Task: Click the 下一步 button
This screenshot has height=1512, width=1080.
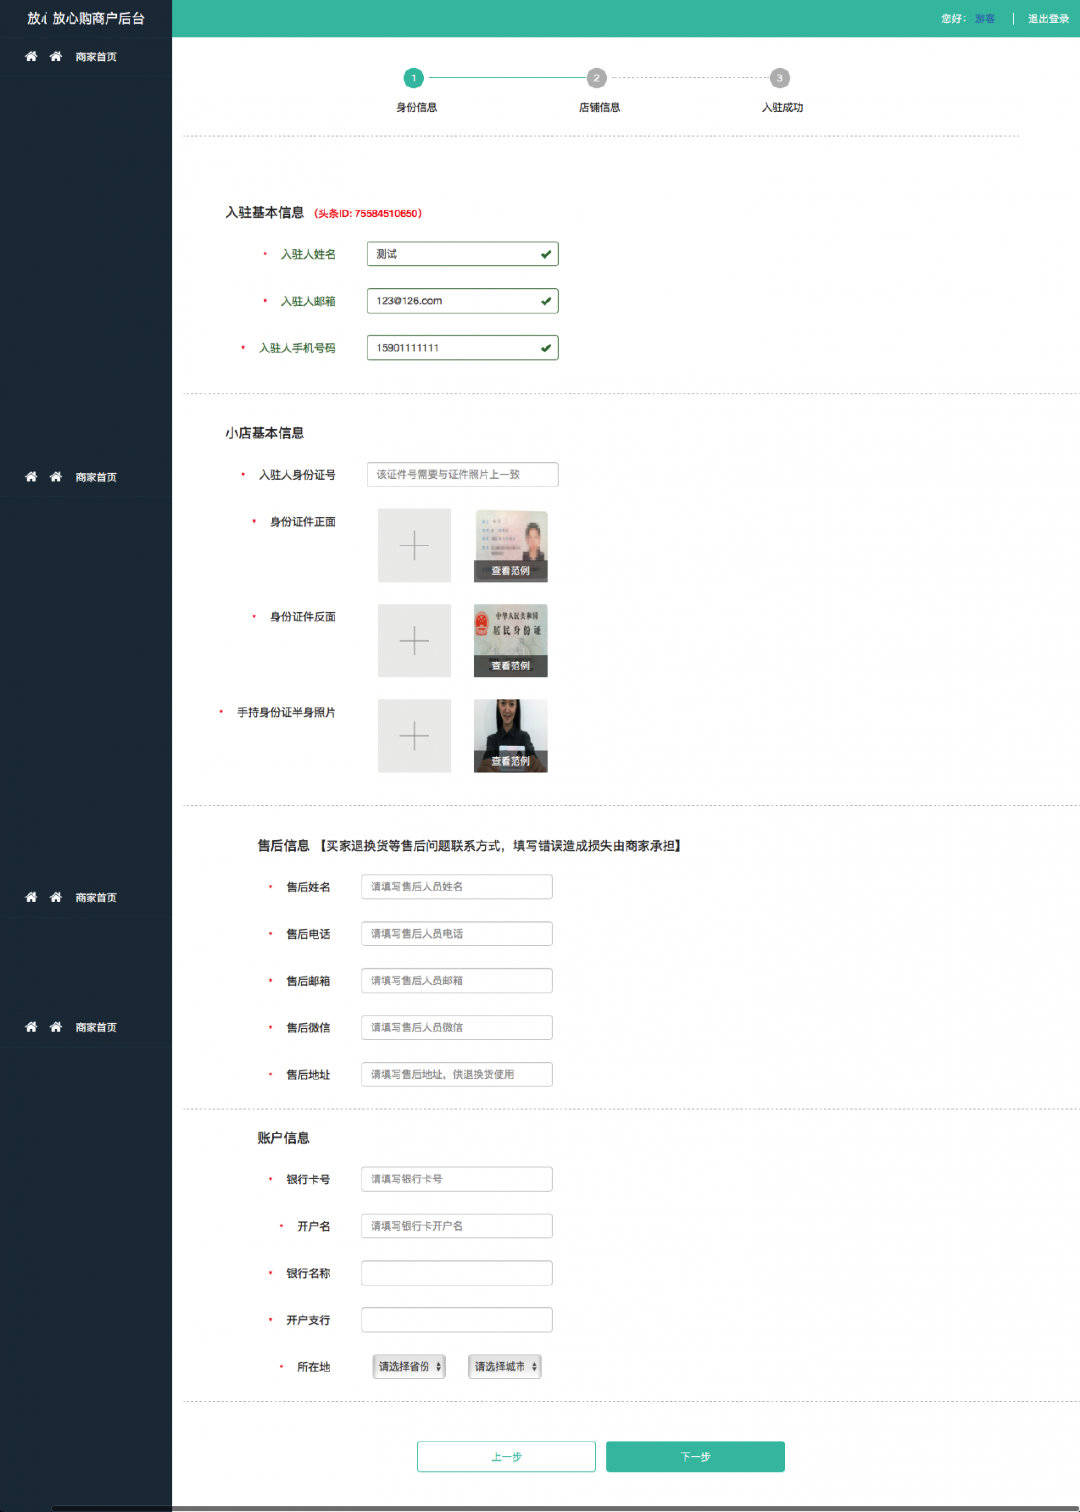Action: click(x=695, y=1457)
